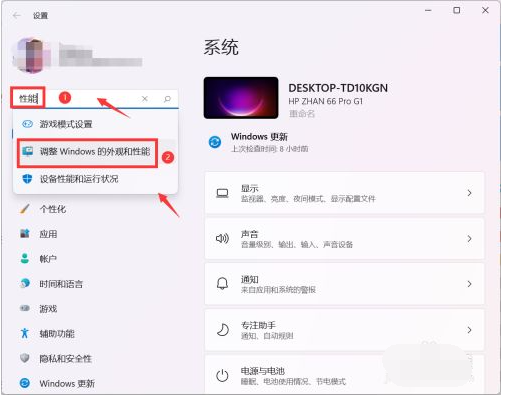This screenshot has height=397, width=505.
Task: Open 个性化 in the sidebar
Action: click(52, 209)
